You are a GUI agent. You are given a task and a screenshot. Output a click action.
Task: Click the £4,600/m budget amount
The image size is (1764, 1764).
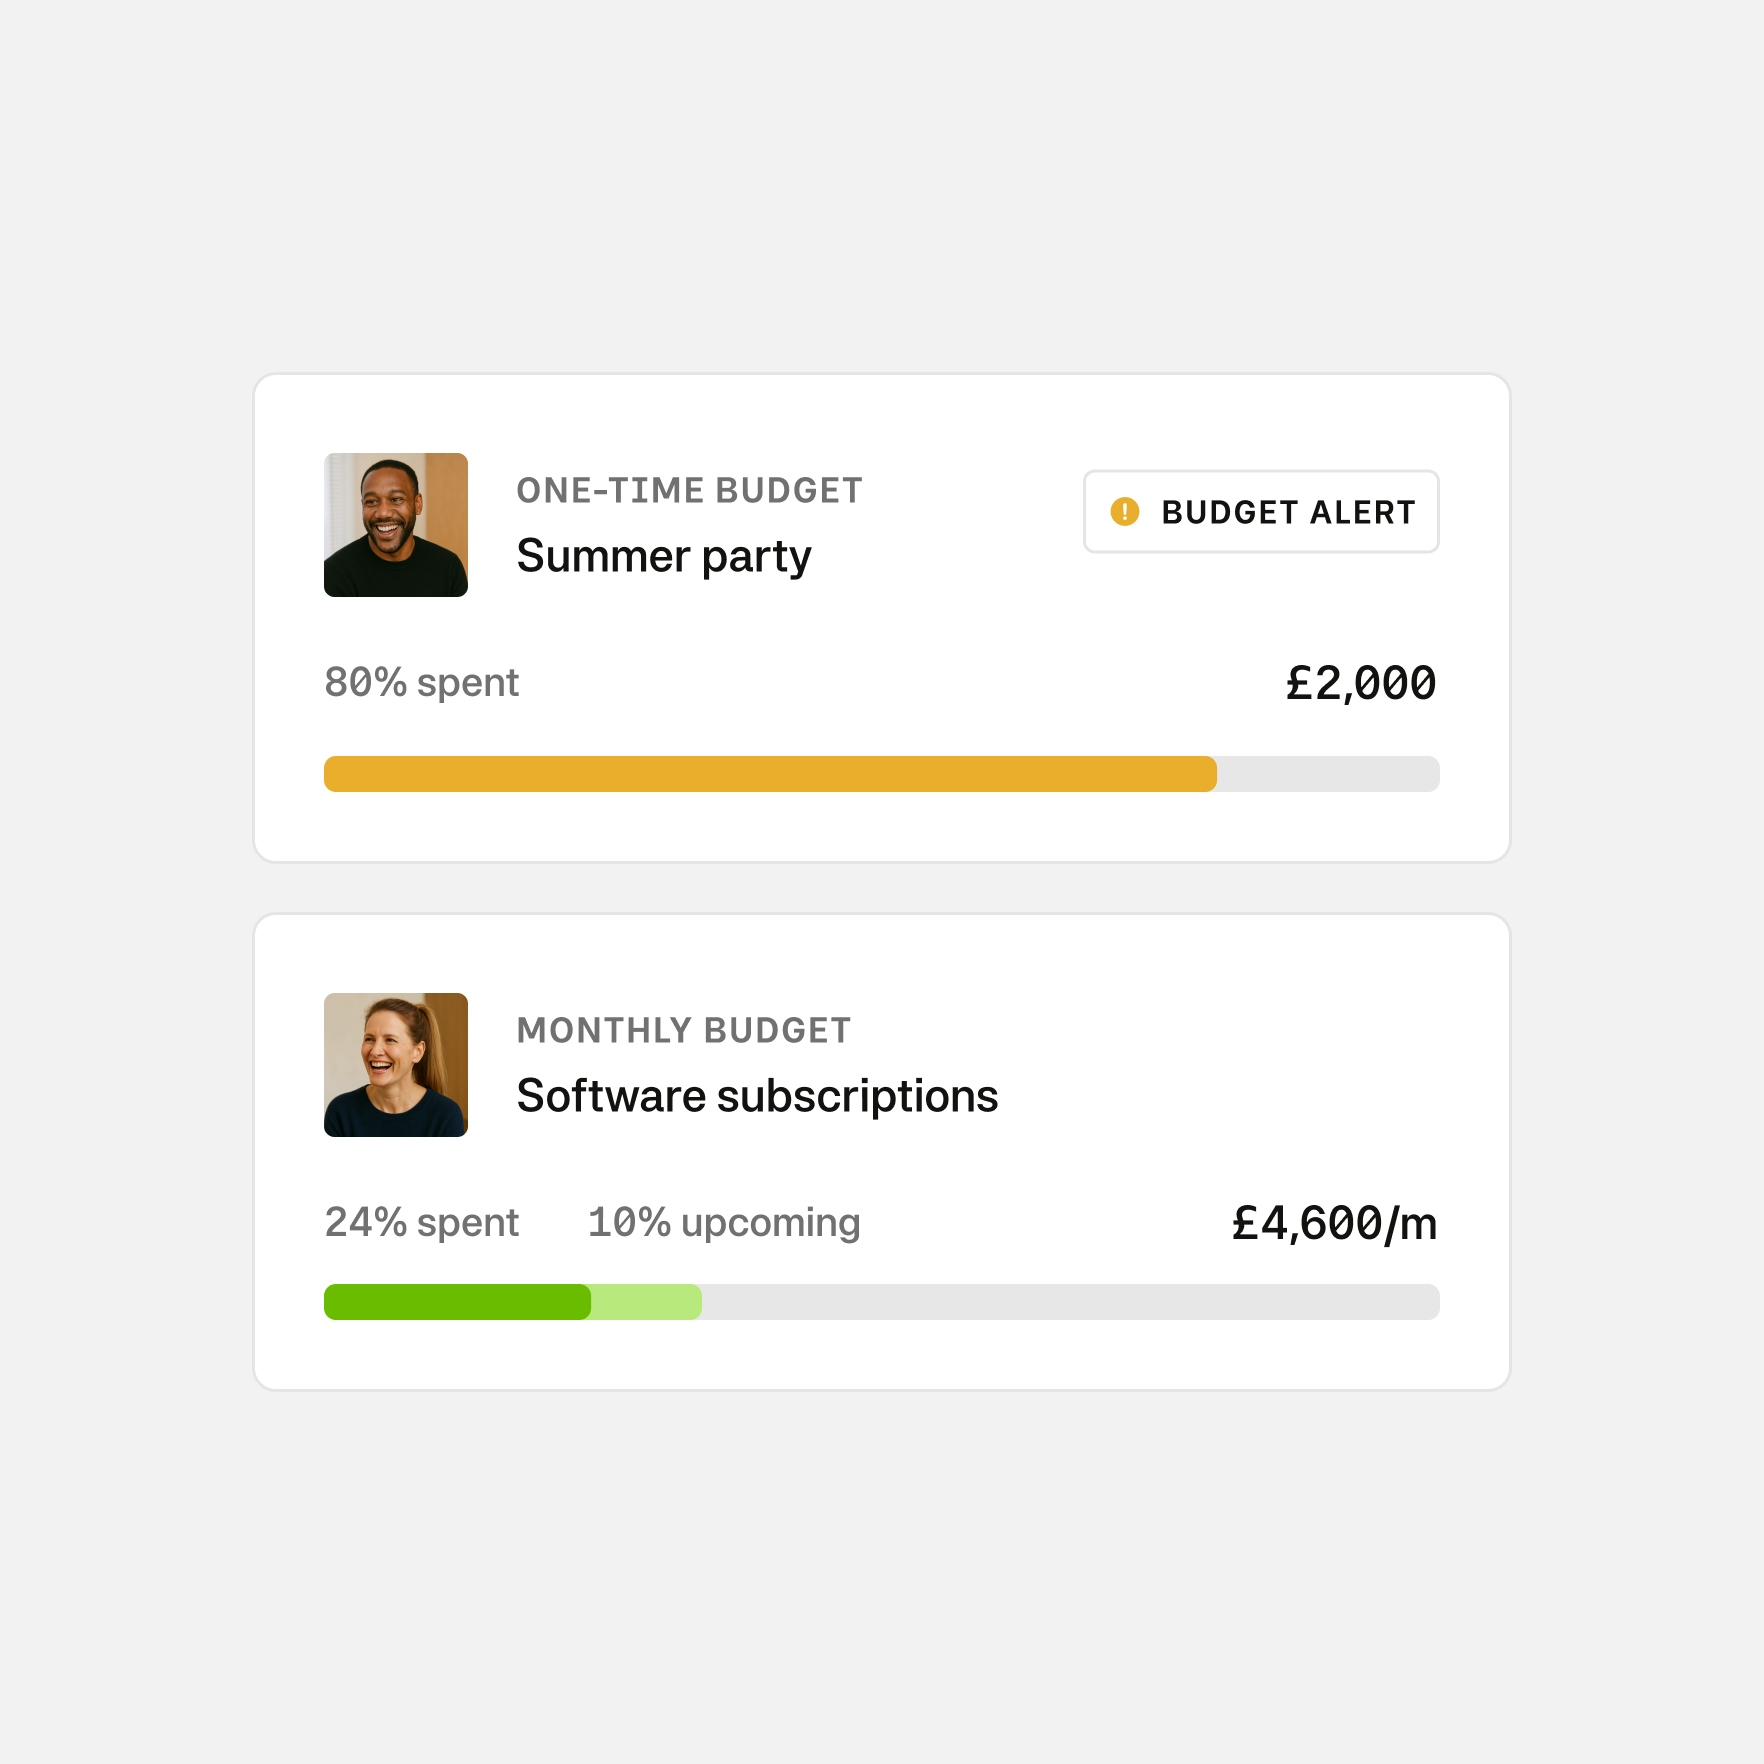coord(1334,1224)
